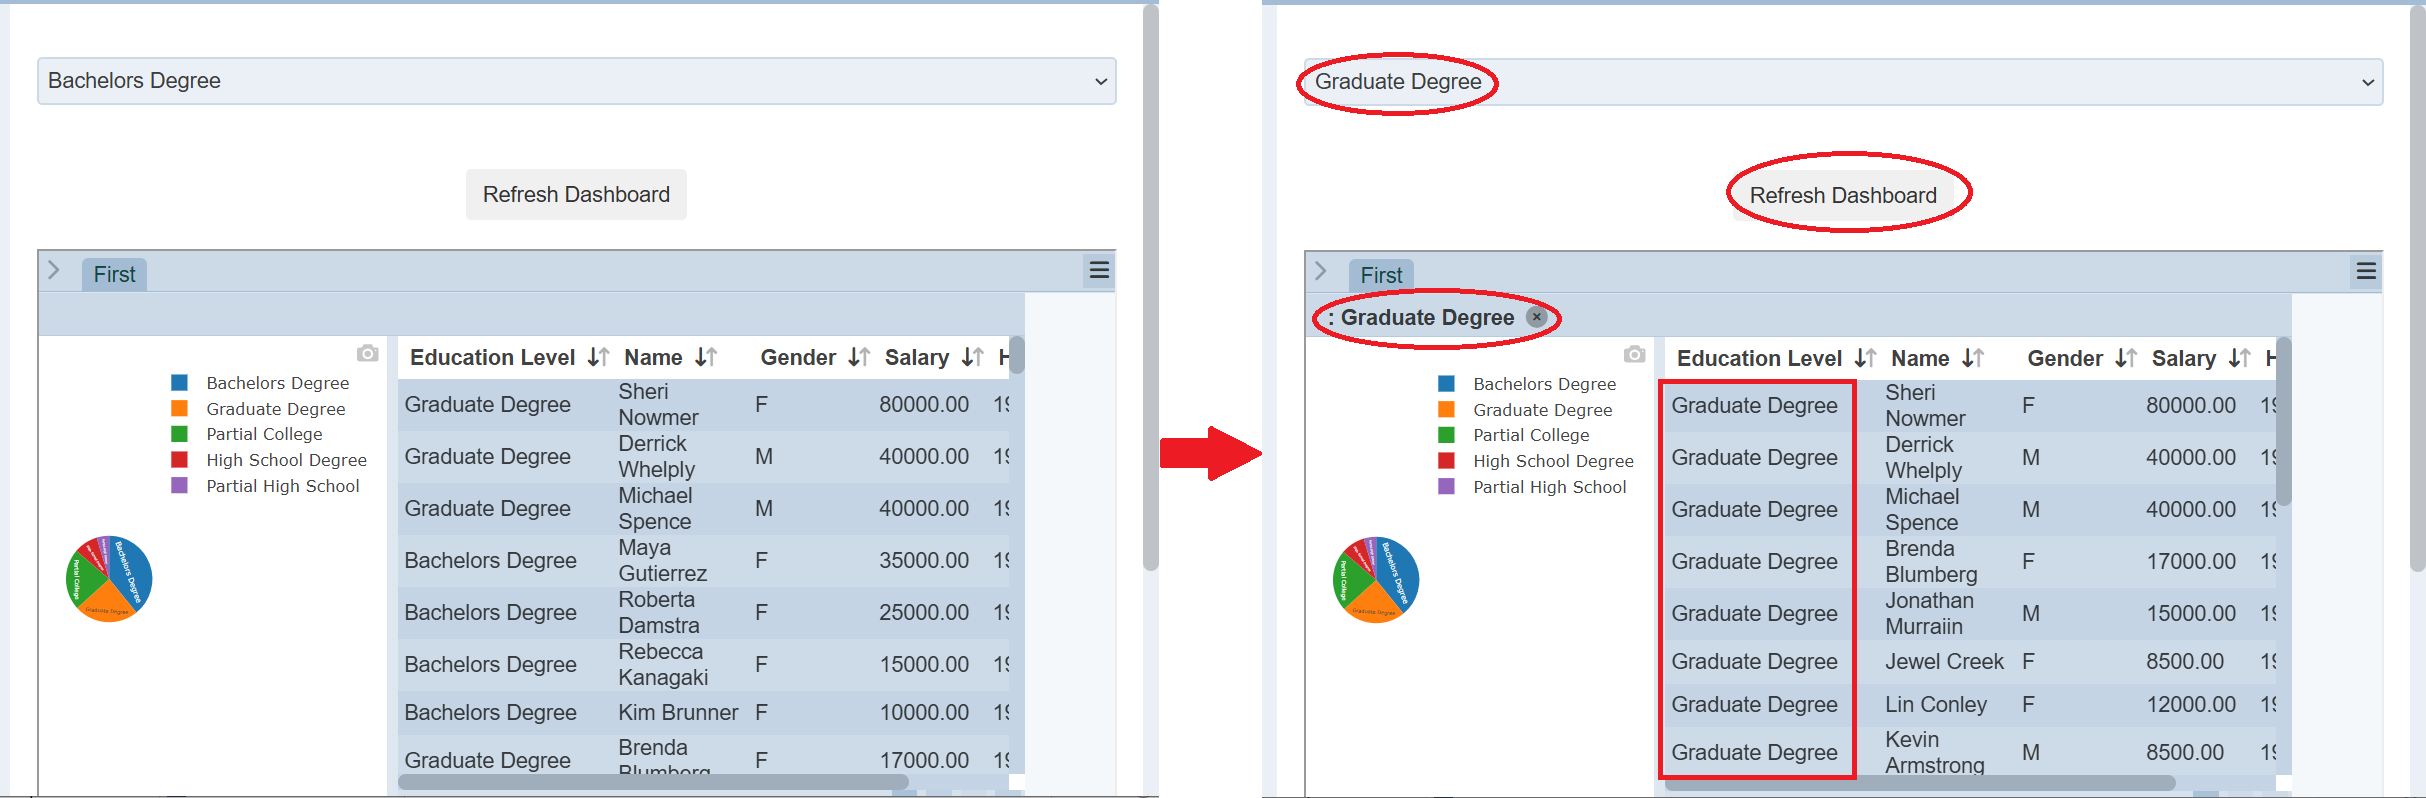Click Refresh Dashboard below the Graduate Degree dropdown

point(1842,195)
